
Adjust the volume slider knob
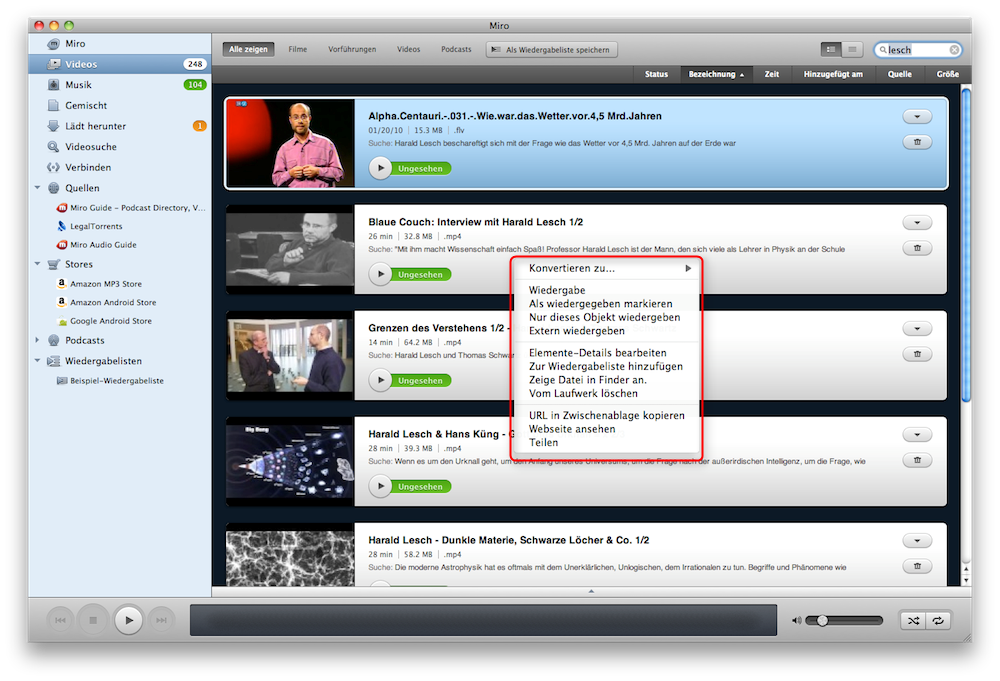pos(822,620)
